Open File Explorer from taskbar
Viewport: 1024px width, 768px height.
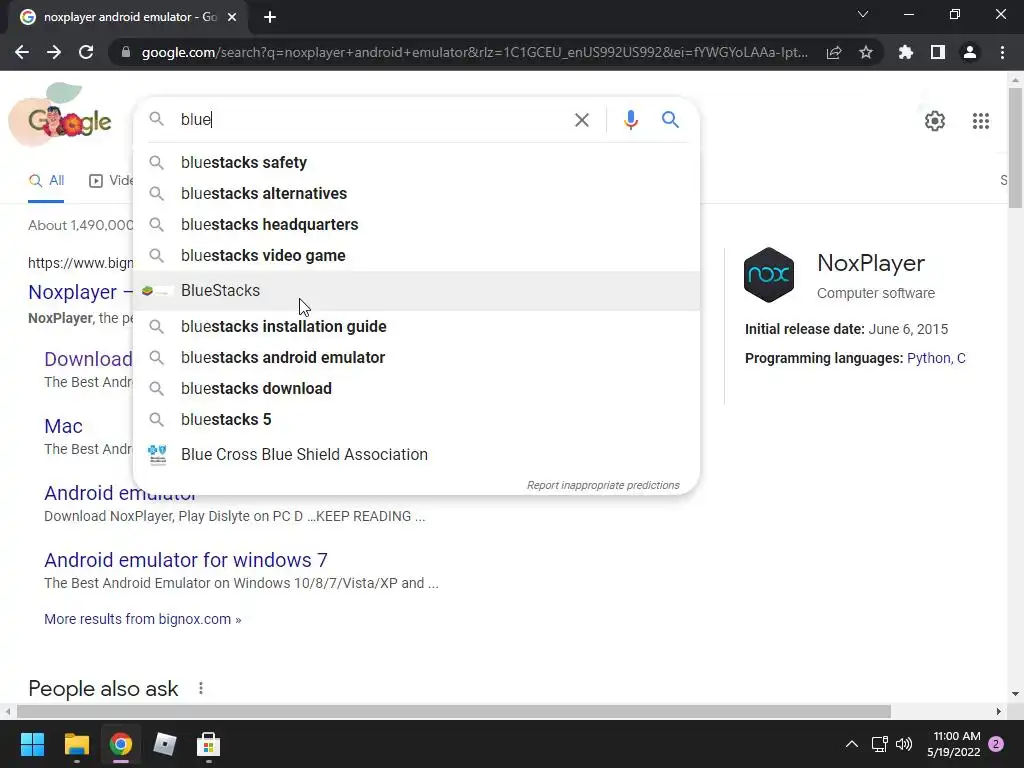click(x=76, y=744)
